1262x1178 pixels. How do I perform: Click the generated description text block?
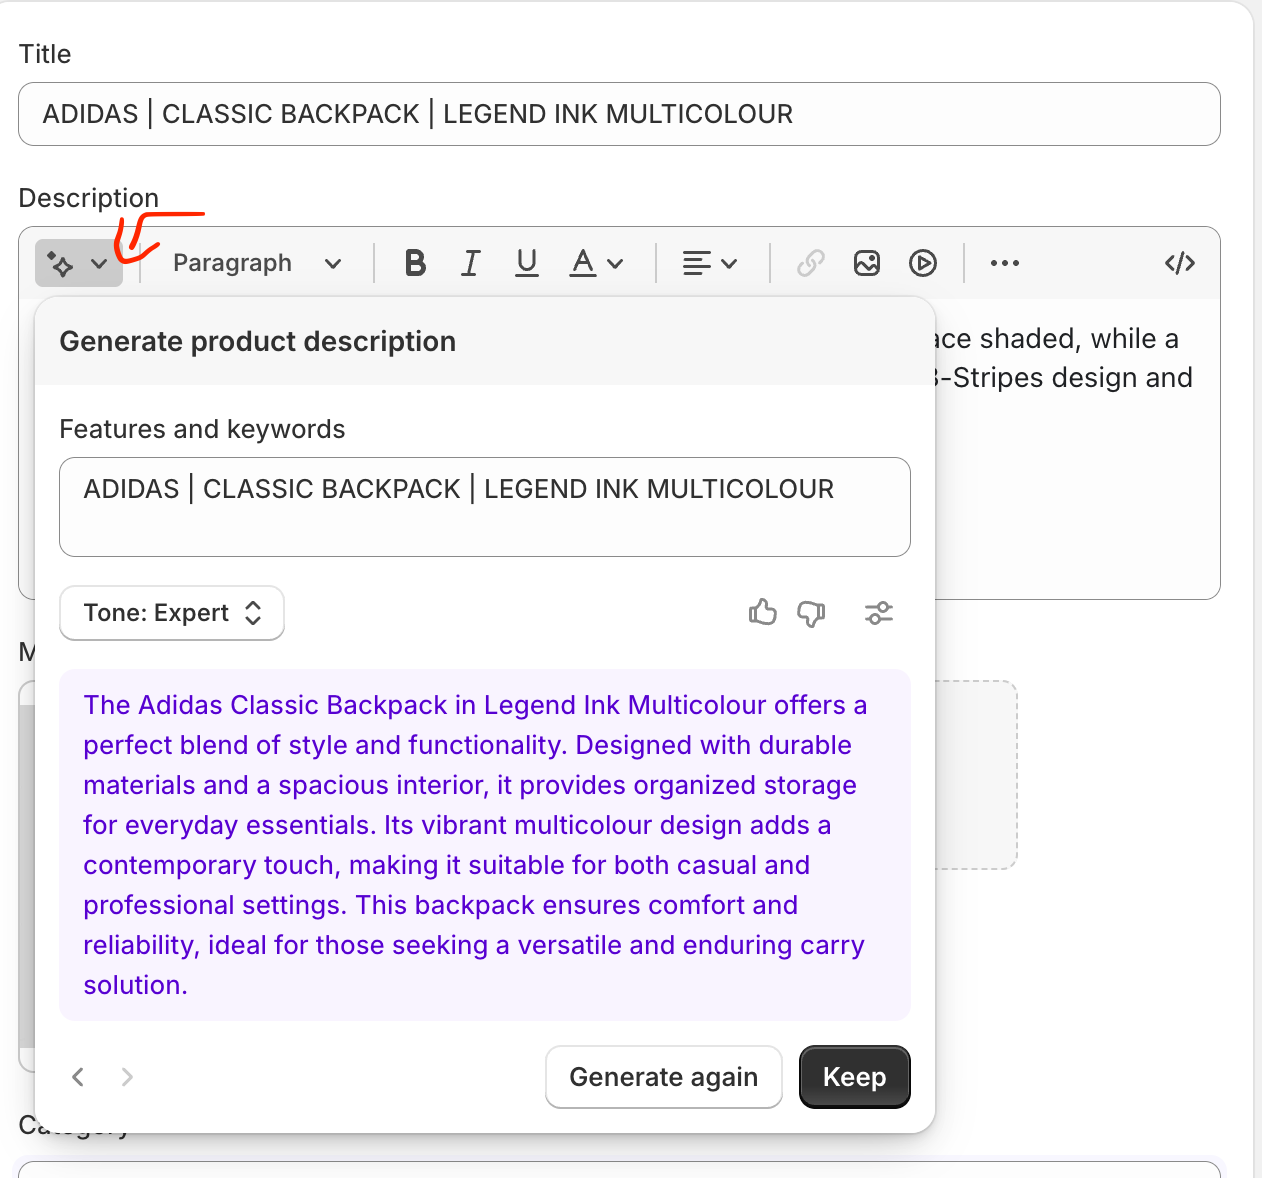pos(485,845)
